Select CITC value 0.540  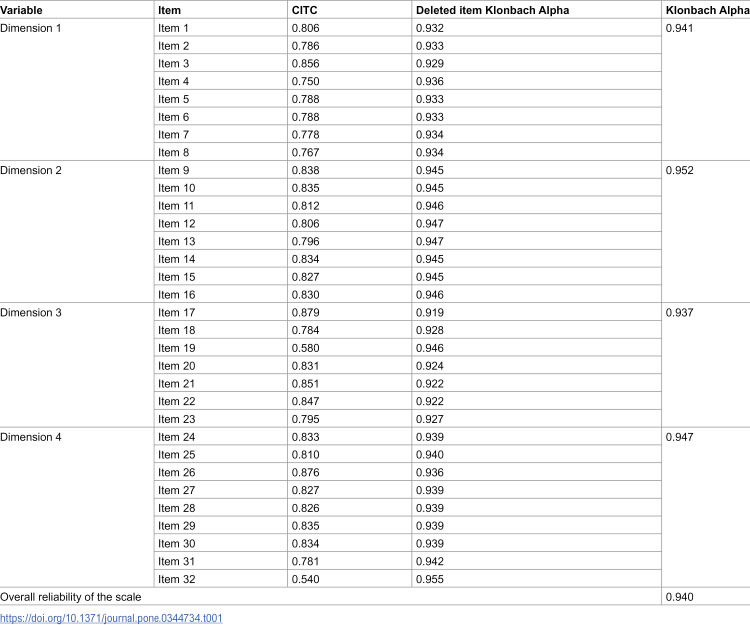[x=305, y=579]
